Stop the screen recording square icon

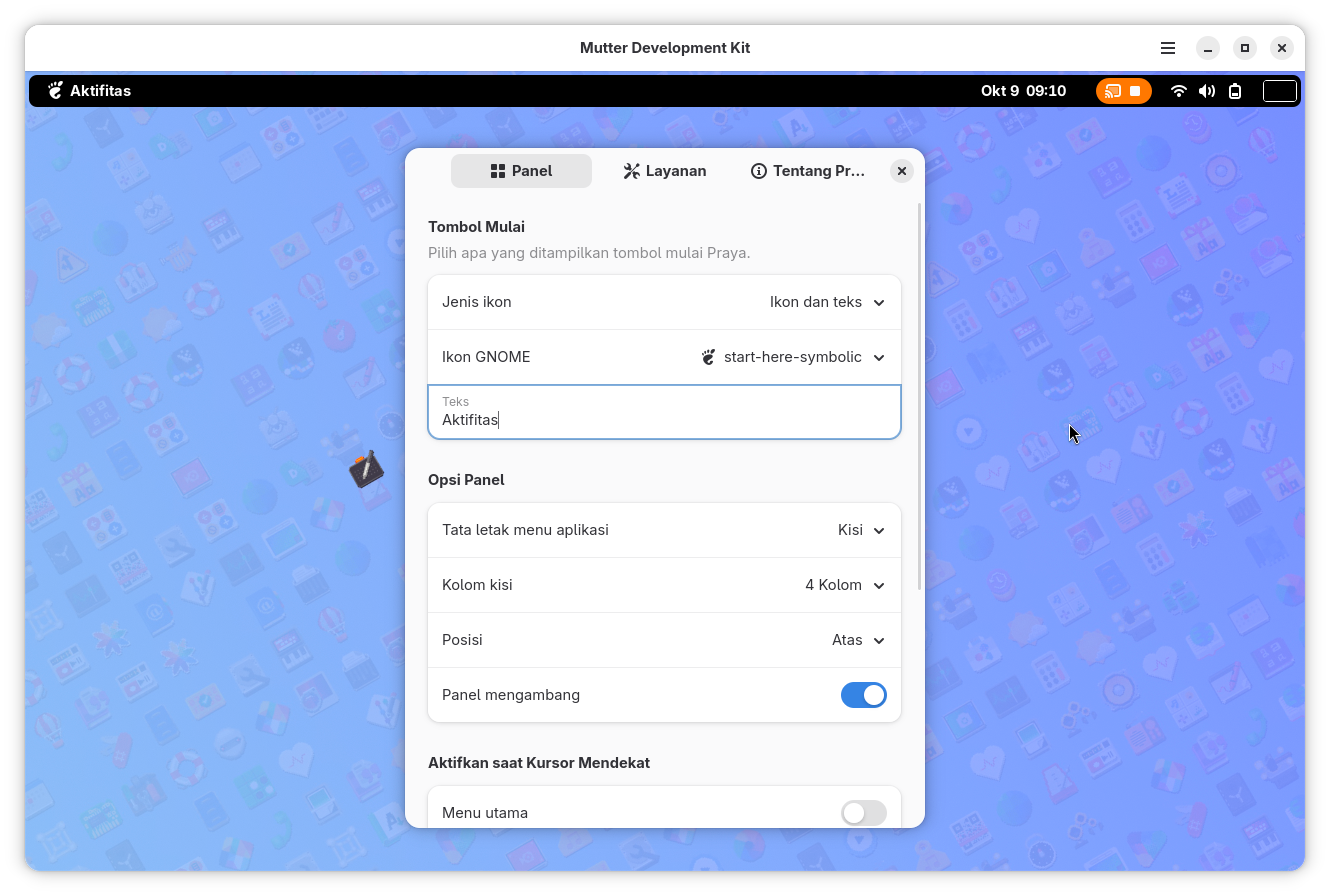click(x=1136, y=91)
